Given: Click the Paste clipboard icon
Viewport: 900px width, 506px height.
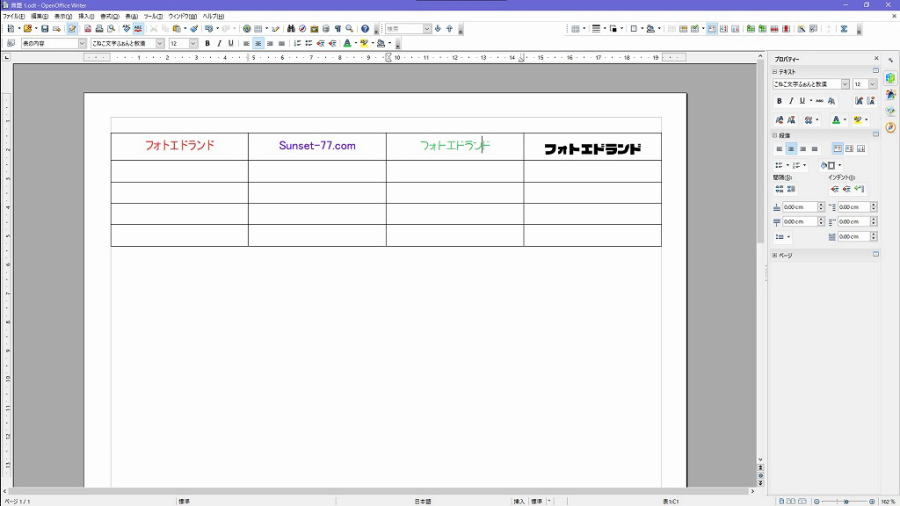Looking at the screenshot, I should (176, 29).
